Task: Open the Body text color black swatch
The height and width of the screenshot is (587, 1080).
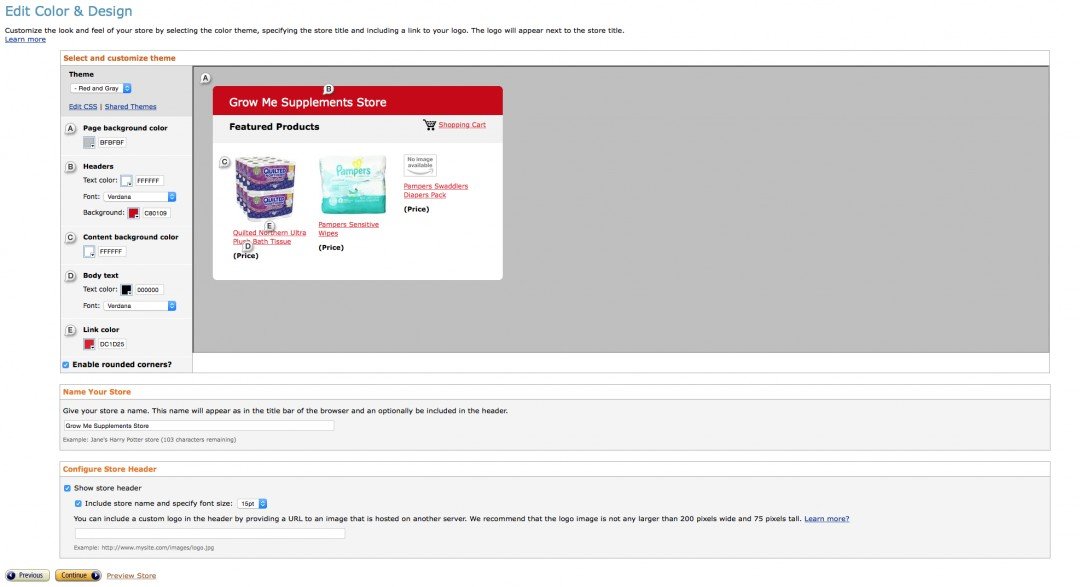Action: pos(127,290)
